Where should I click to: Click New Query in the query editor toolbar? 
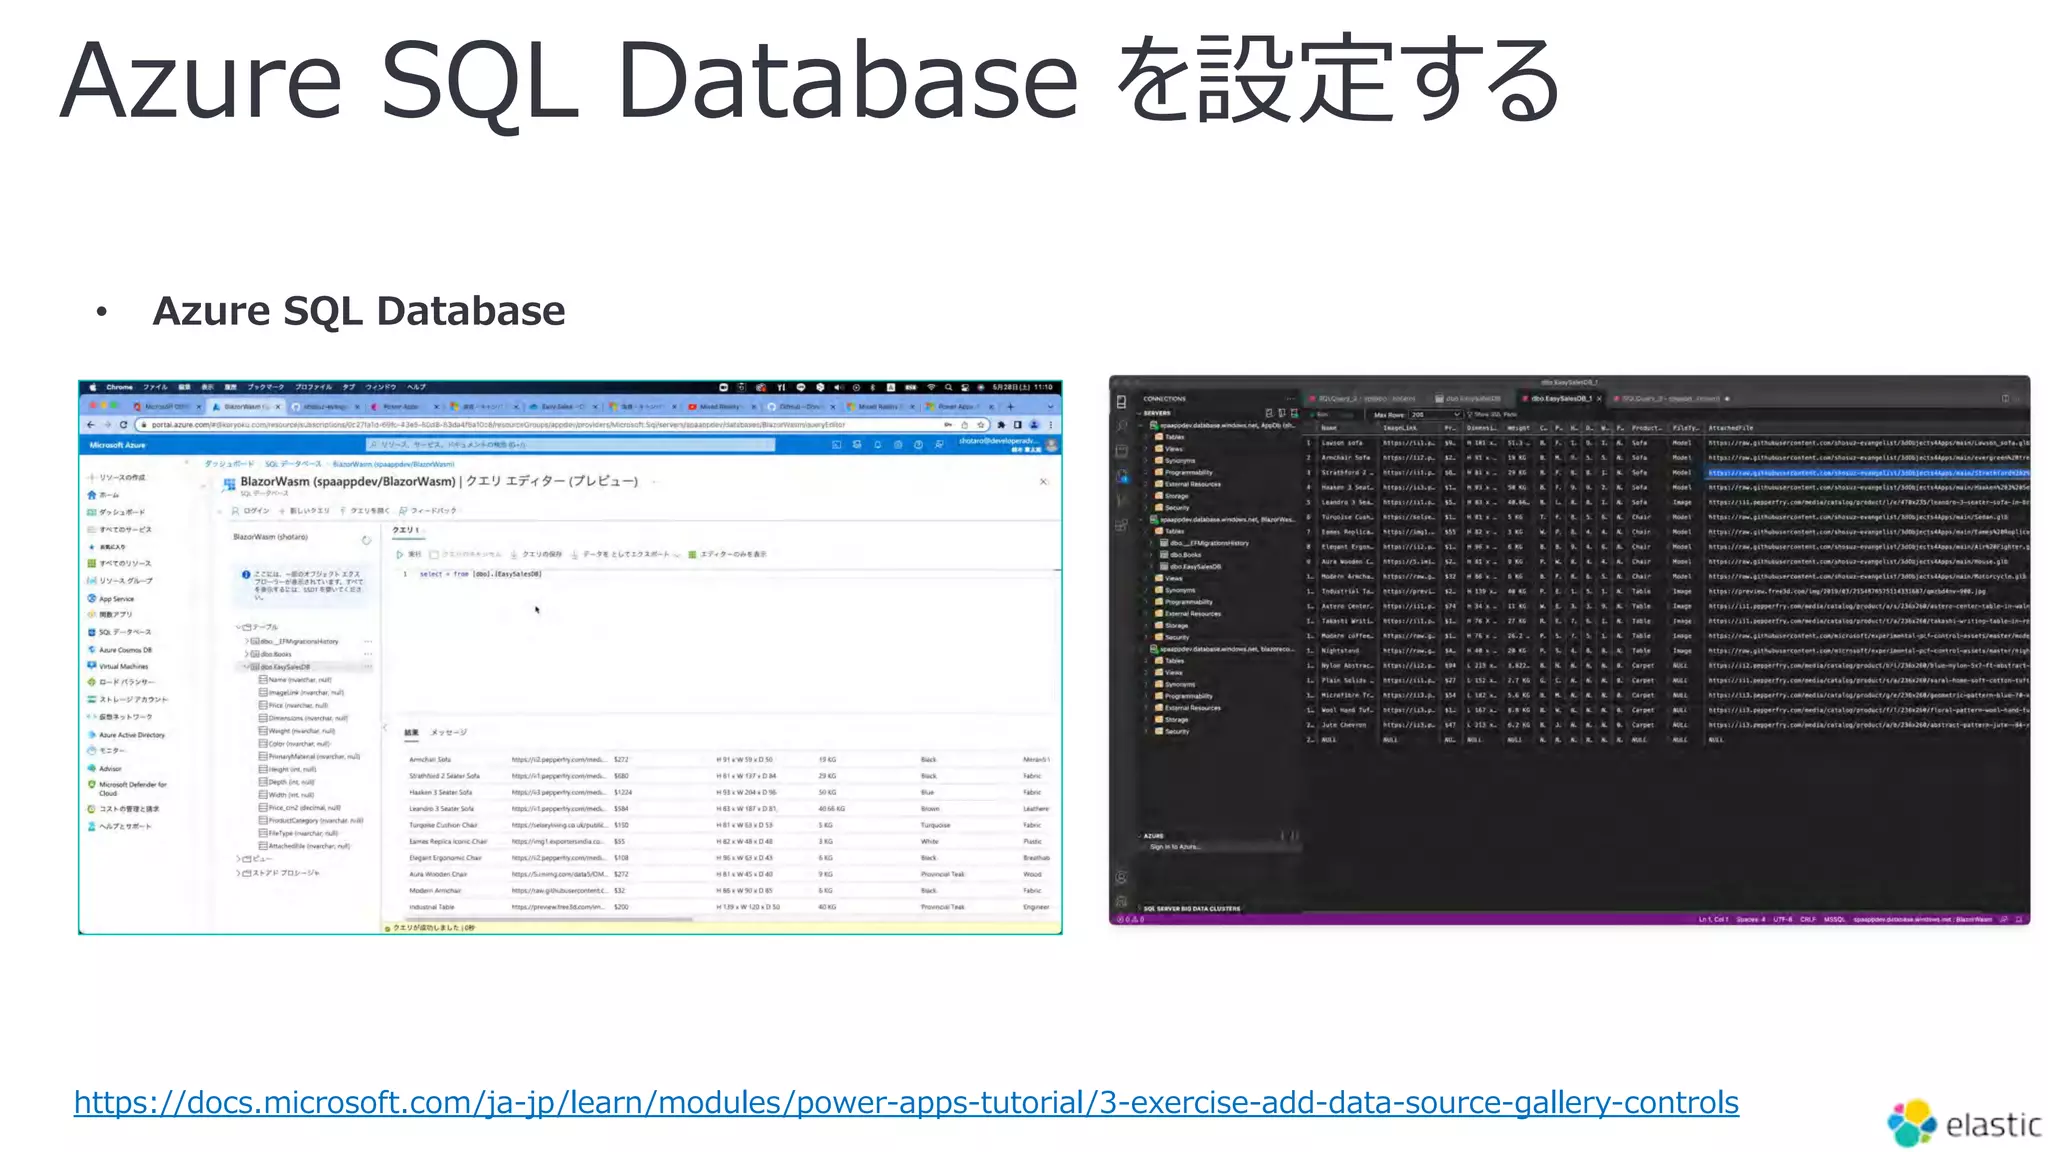tap(304, 511)
